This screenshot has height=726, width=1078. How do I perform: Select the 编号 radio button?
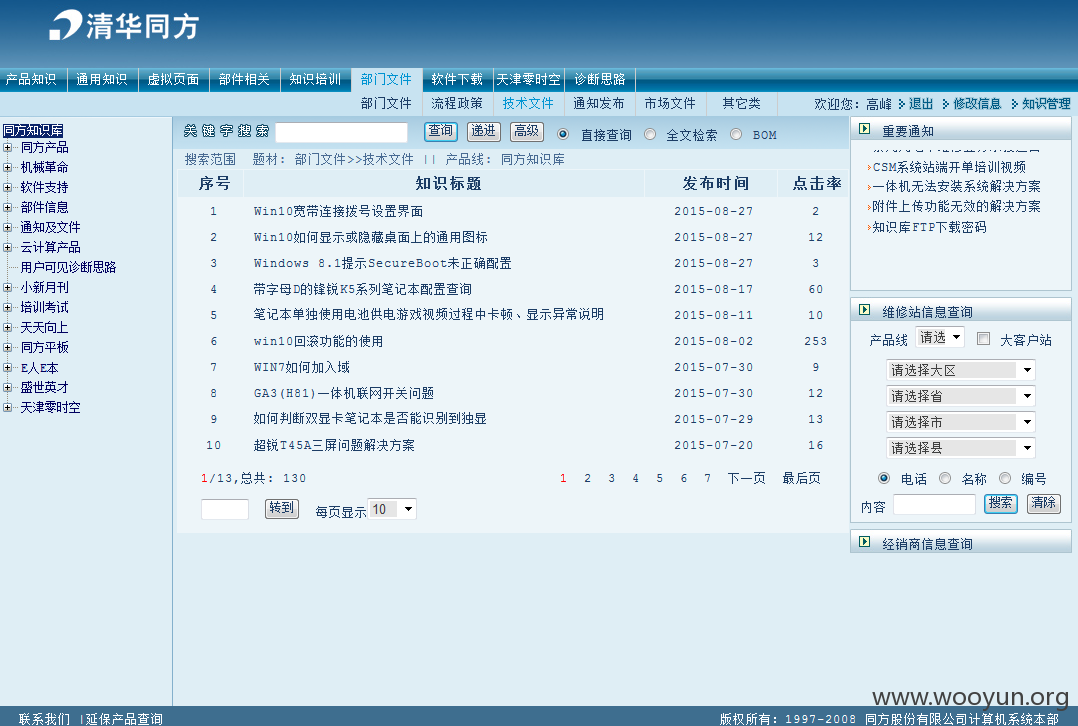pyautogui.click(x=1005, y=478)
